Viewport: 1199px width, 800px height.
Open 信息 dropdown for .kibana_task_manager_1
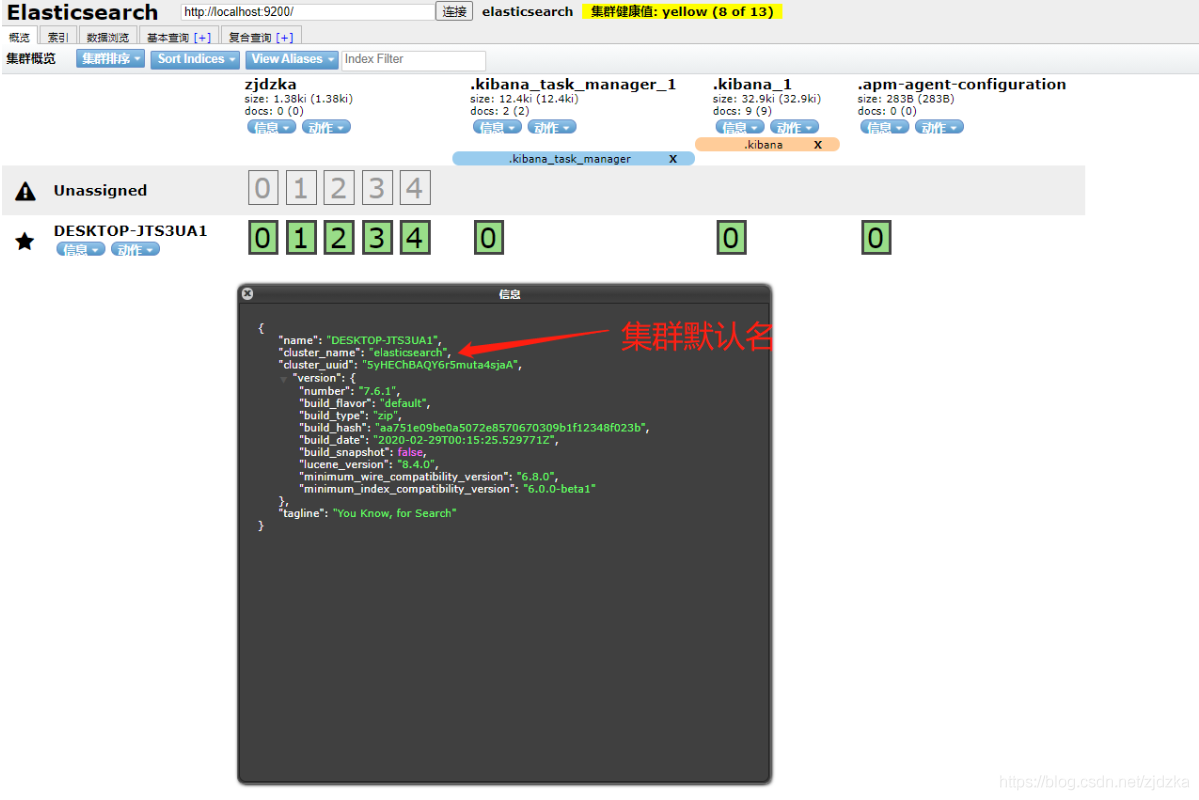[497, 127]
